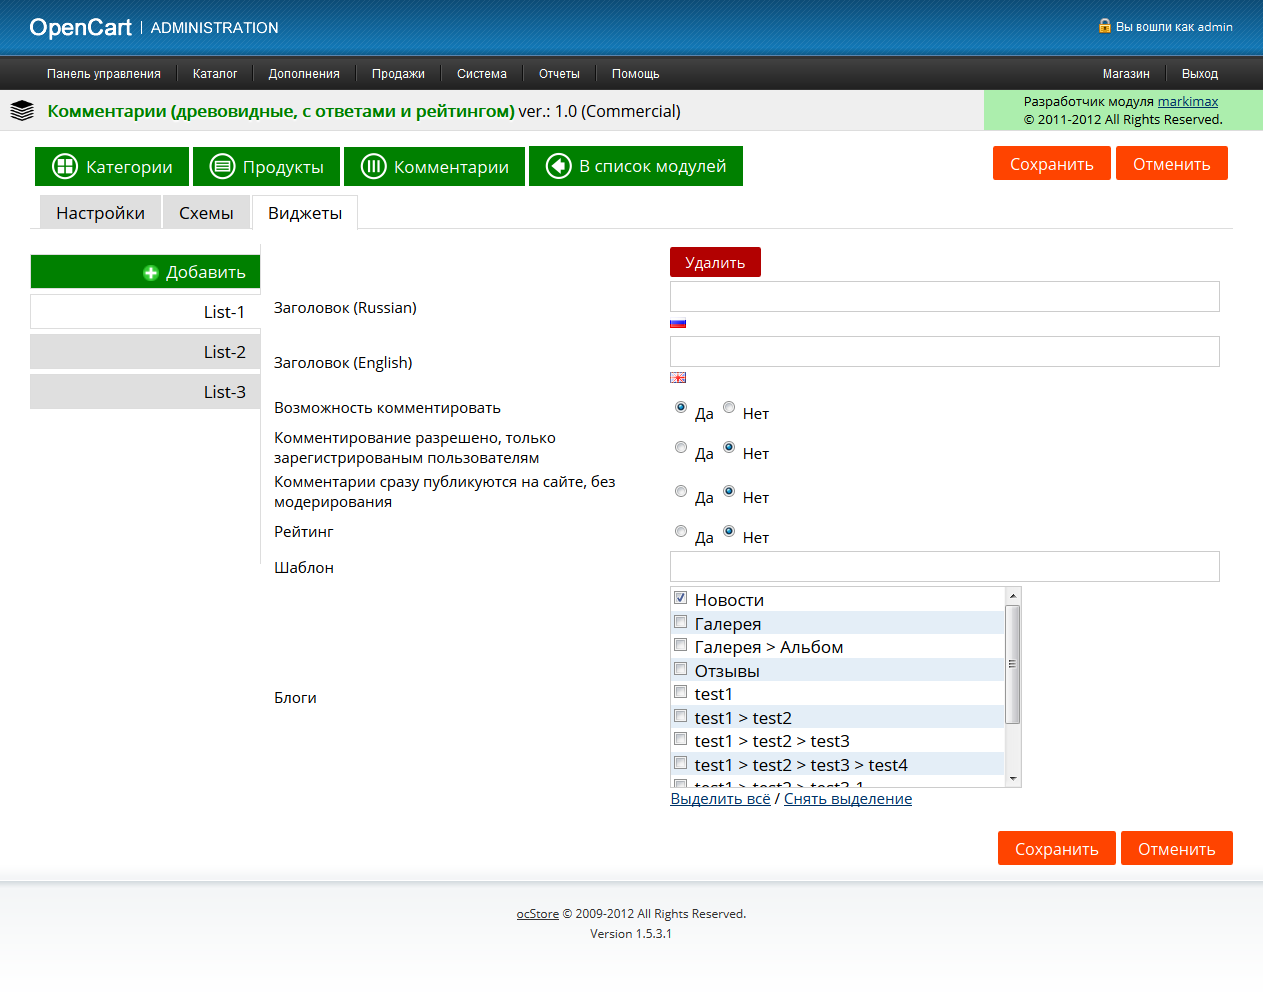This screenshot has width=1263, height=993.
Task: Open the ocStore footer link
Action: pyautogui.click(x=537, y=914)
